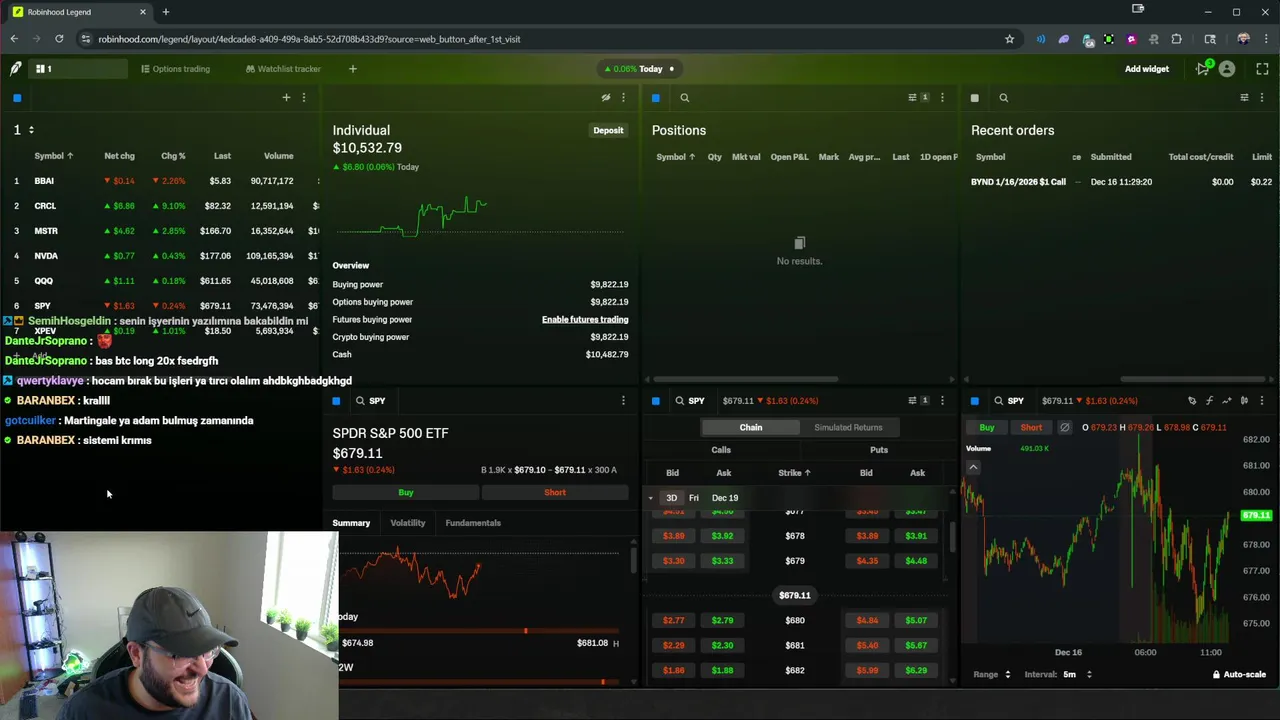Image resolution: width=1280 pixels, height=720 pixels.
Task: Collapse Dec 19 expiration row
Action: 650,498
